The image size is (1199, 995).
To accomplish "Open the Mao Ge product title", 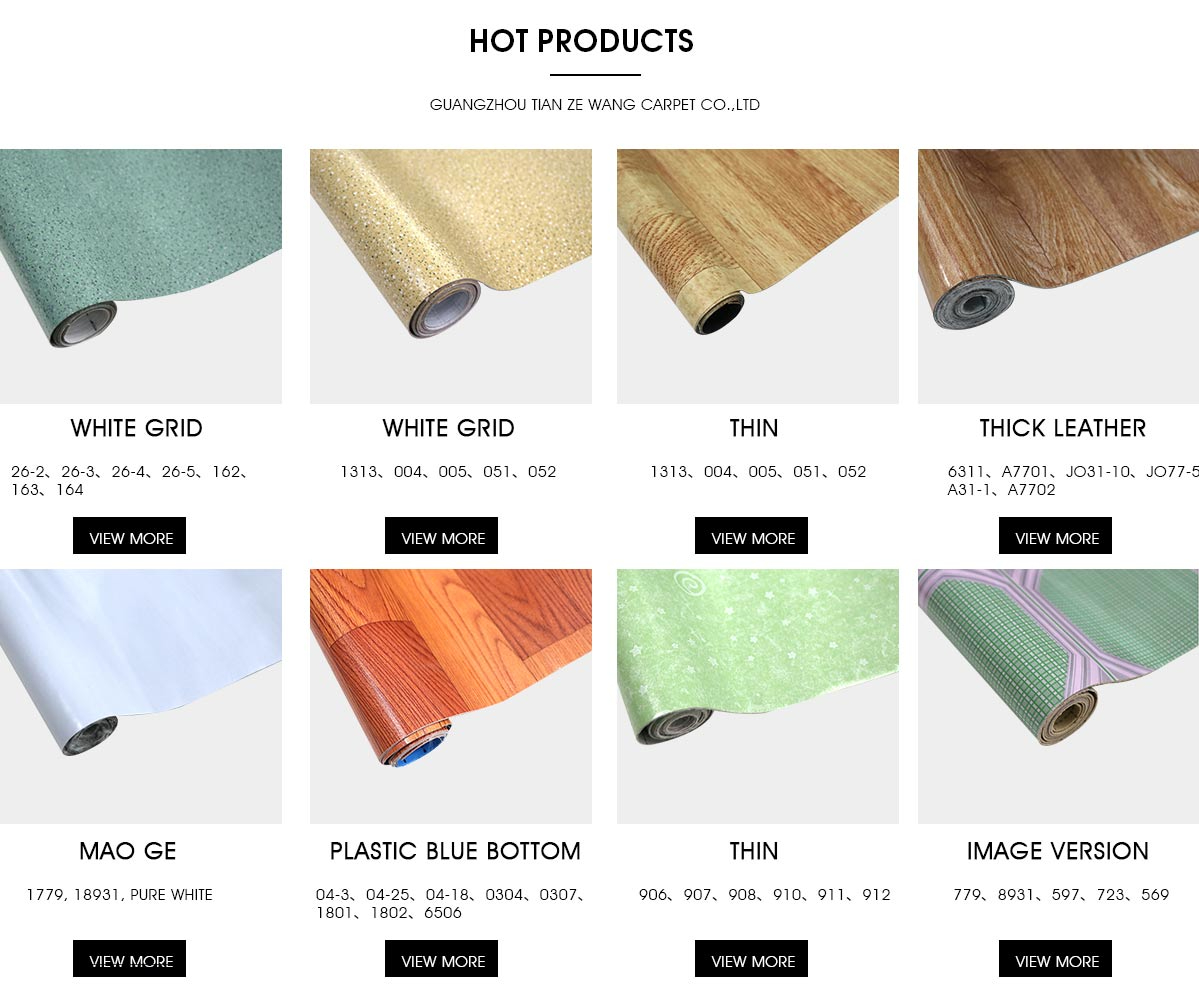I will (x=128, y=851).
